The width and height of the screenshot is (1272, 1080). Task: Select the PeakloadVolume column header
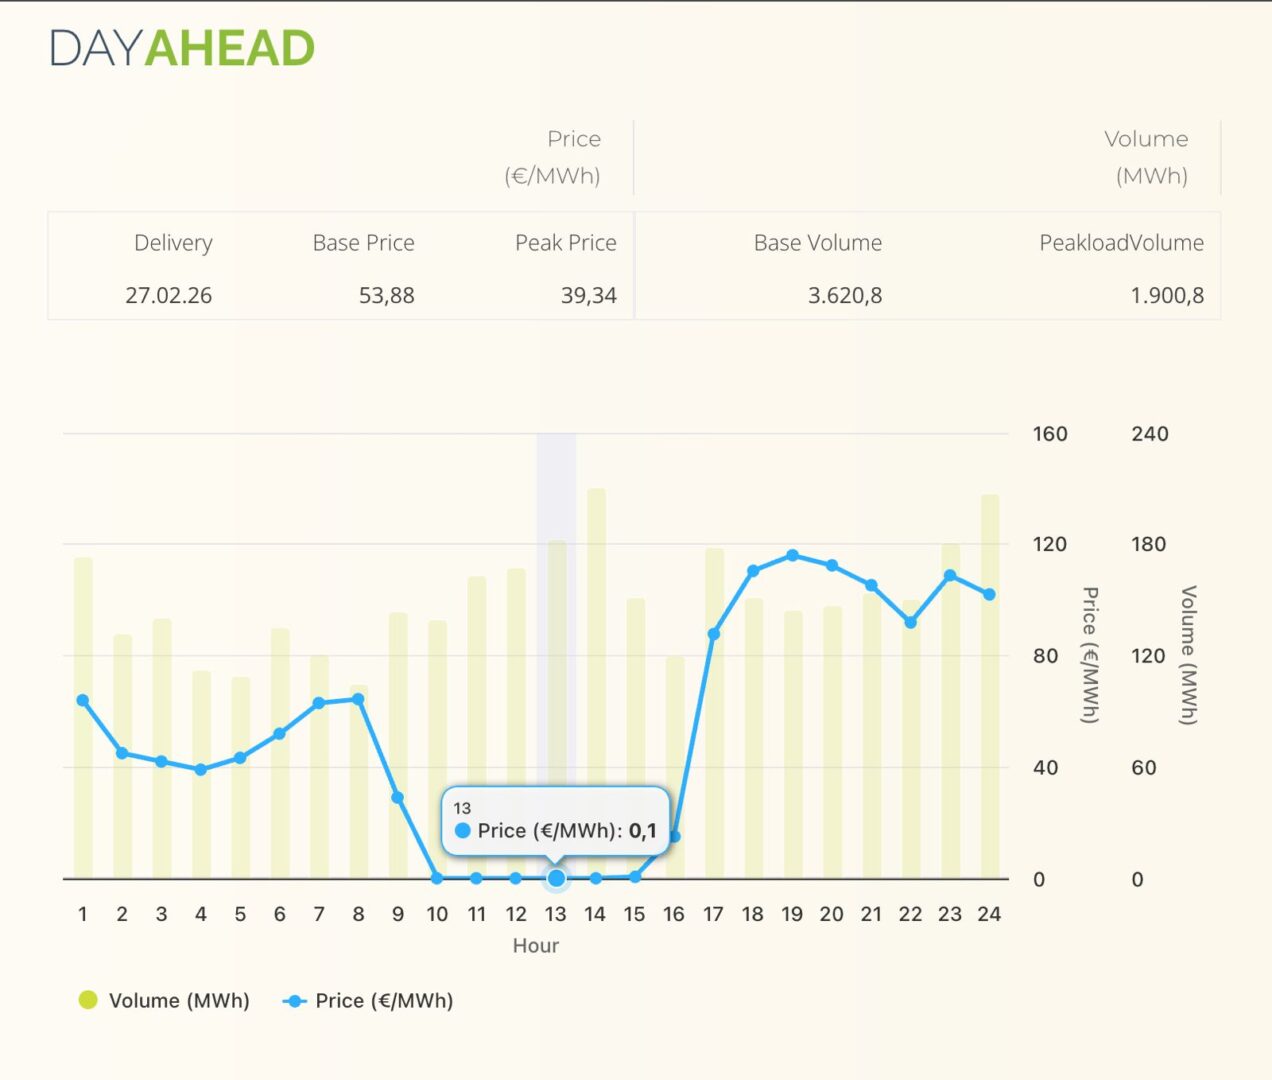pos(1121,243)
